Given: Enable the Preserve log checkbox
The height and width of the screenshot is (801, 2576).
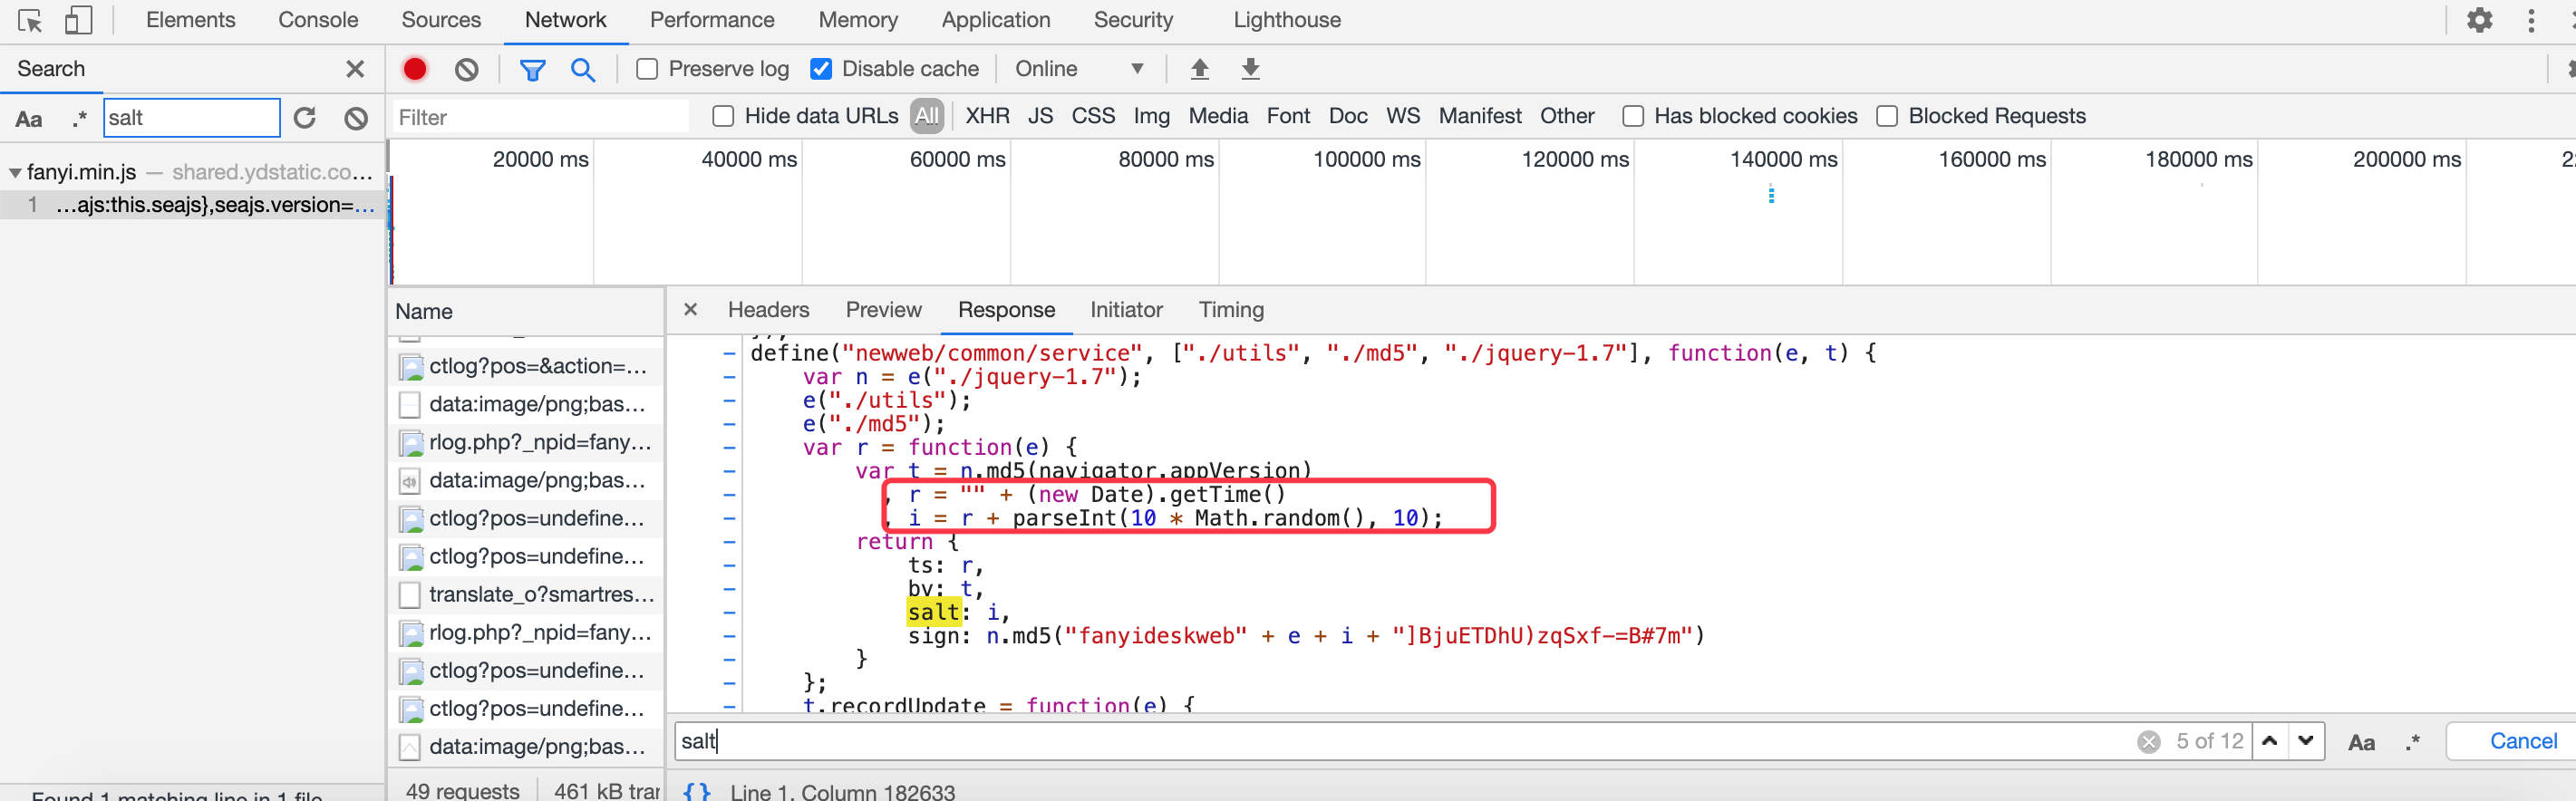Looking at the screenshot, I should click(x=647, y=69).
